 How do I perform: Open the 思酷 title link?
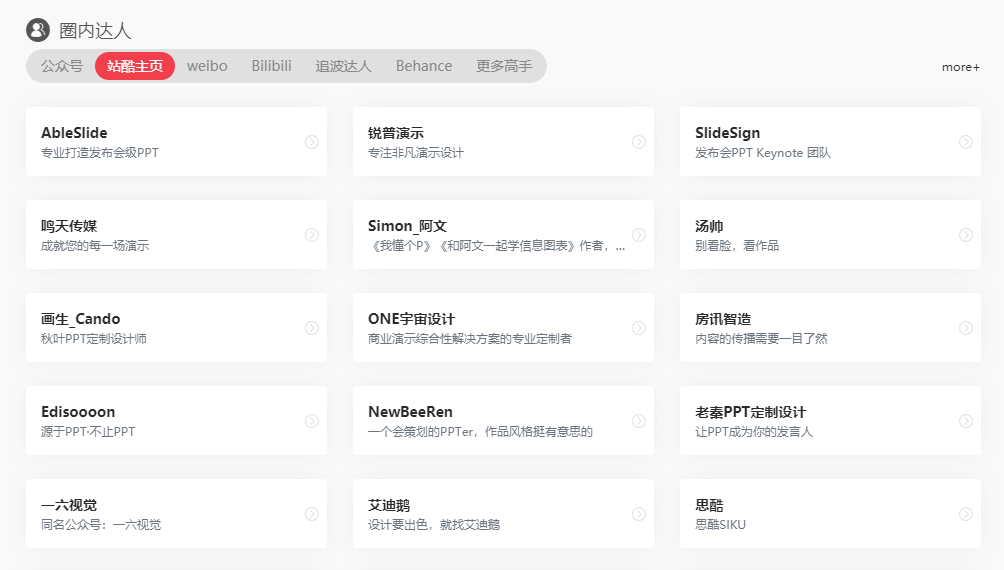[709, 505]
